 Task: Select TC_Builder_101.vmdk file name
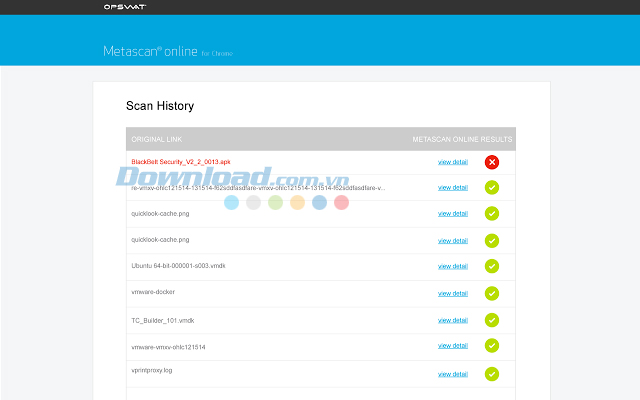[163, 320]
